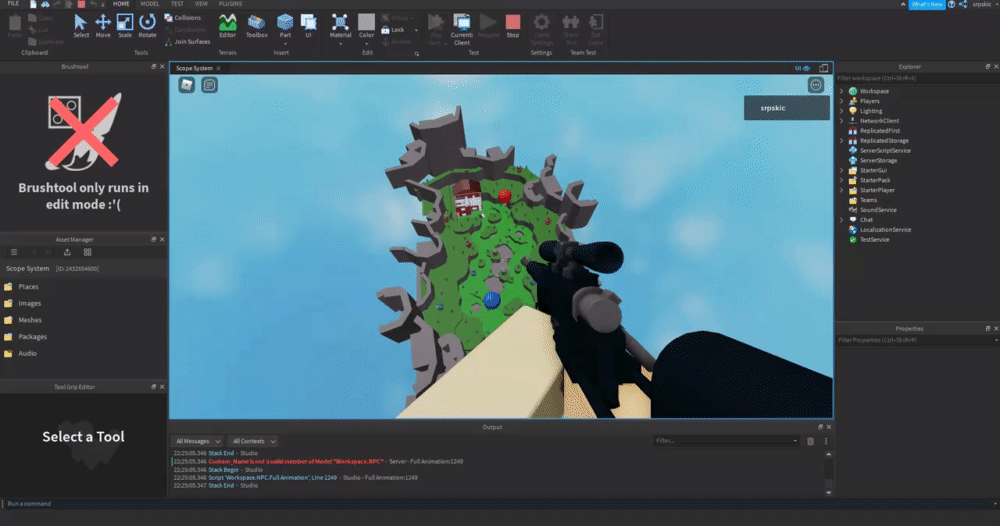Open the chat icon in viewport

[x=209, y=85]
